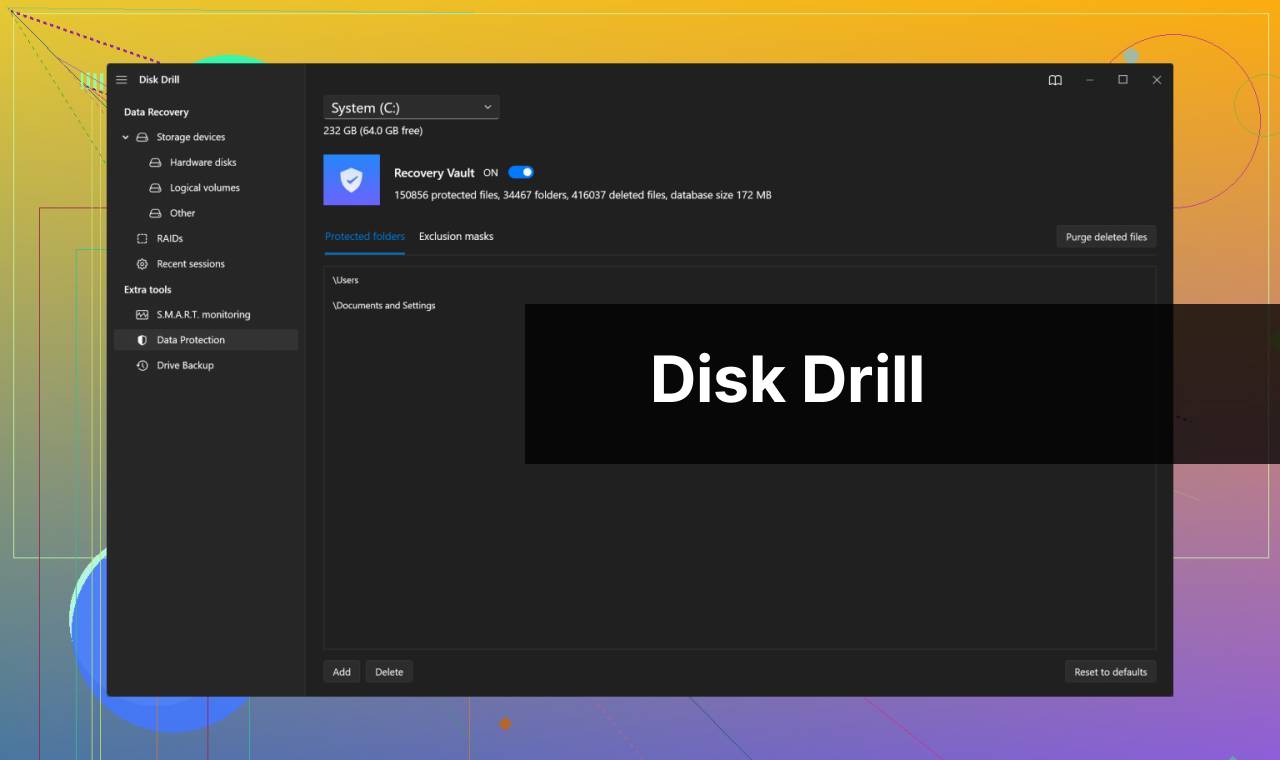1280x760 pixels.
Task: Click the S.M.A.R.T. monitoring chart icon
Action: coord(142,315)
